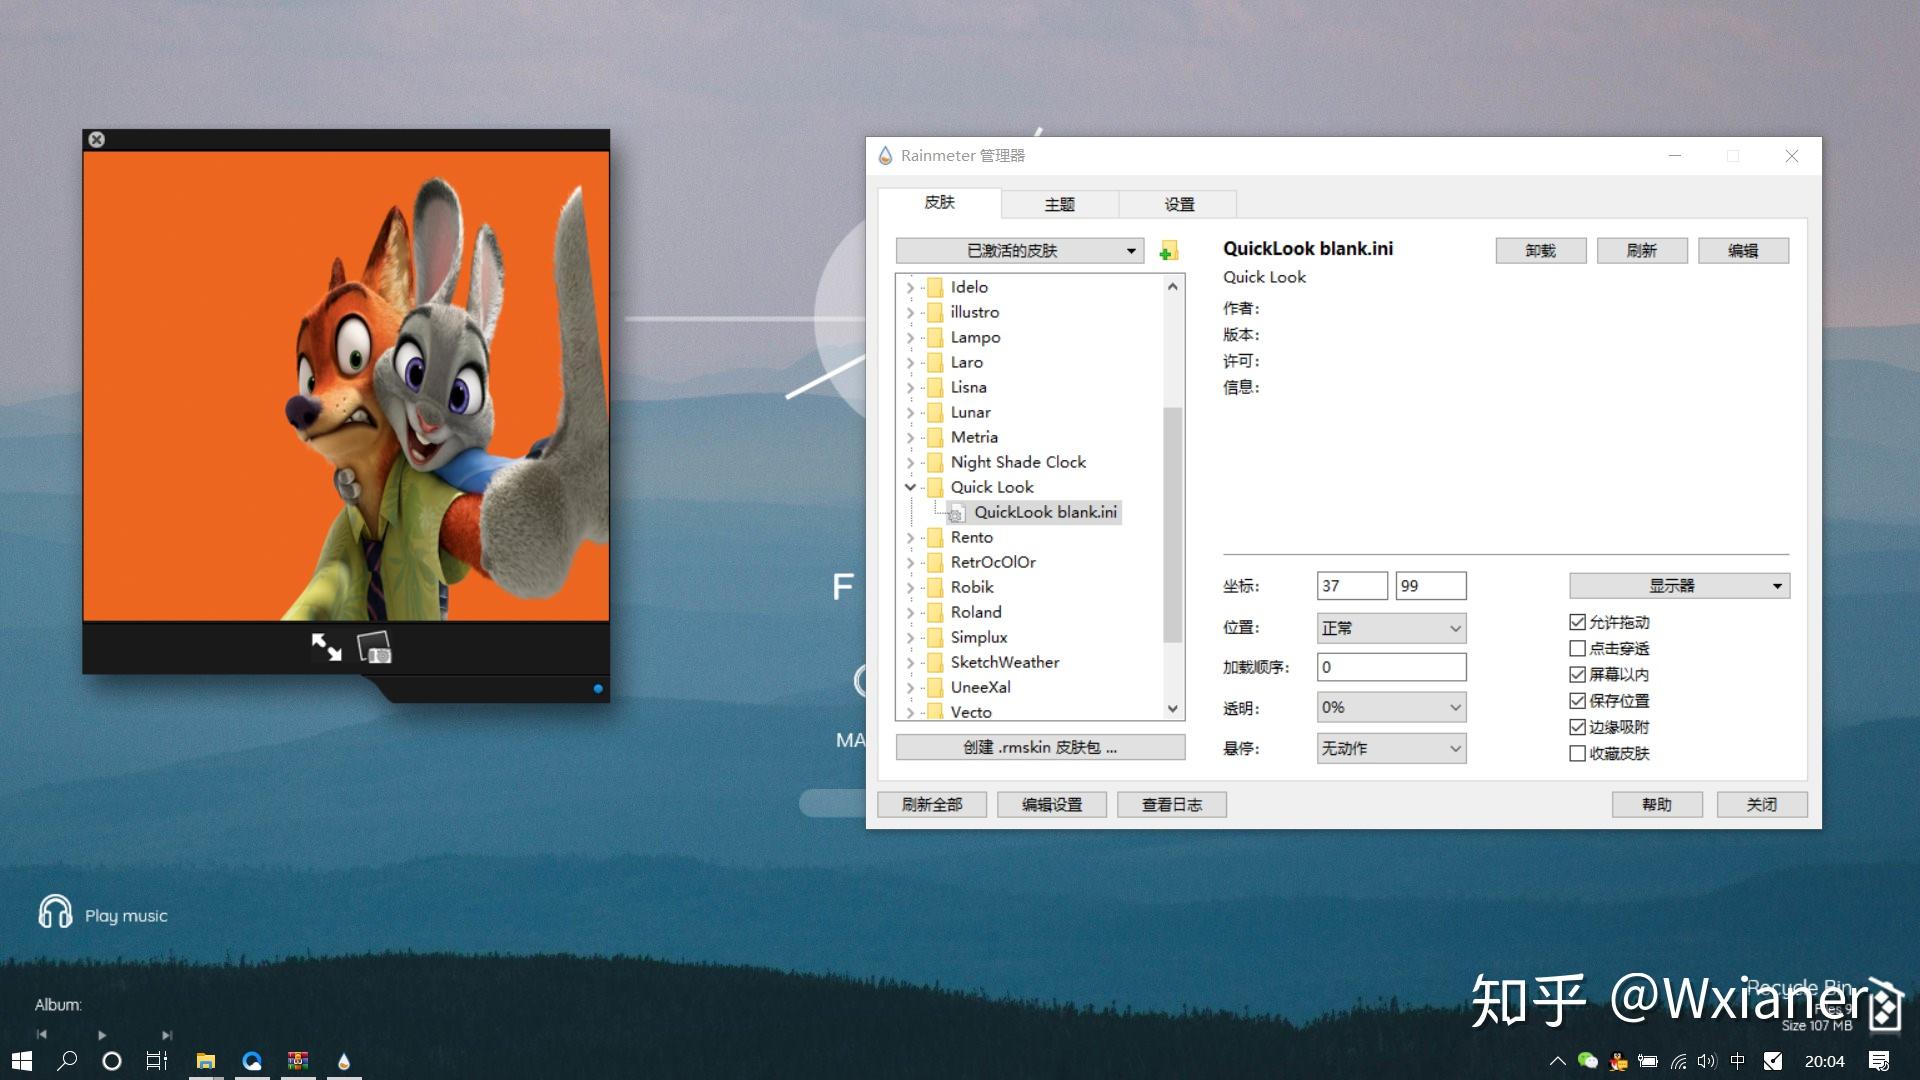Expand the Night Shade Clock folder
The image size is (1920, 1080).
click(910, 462)
